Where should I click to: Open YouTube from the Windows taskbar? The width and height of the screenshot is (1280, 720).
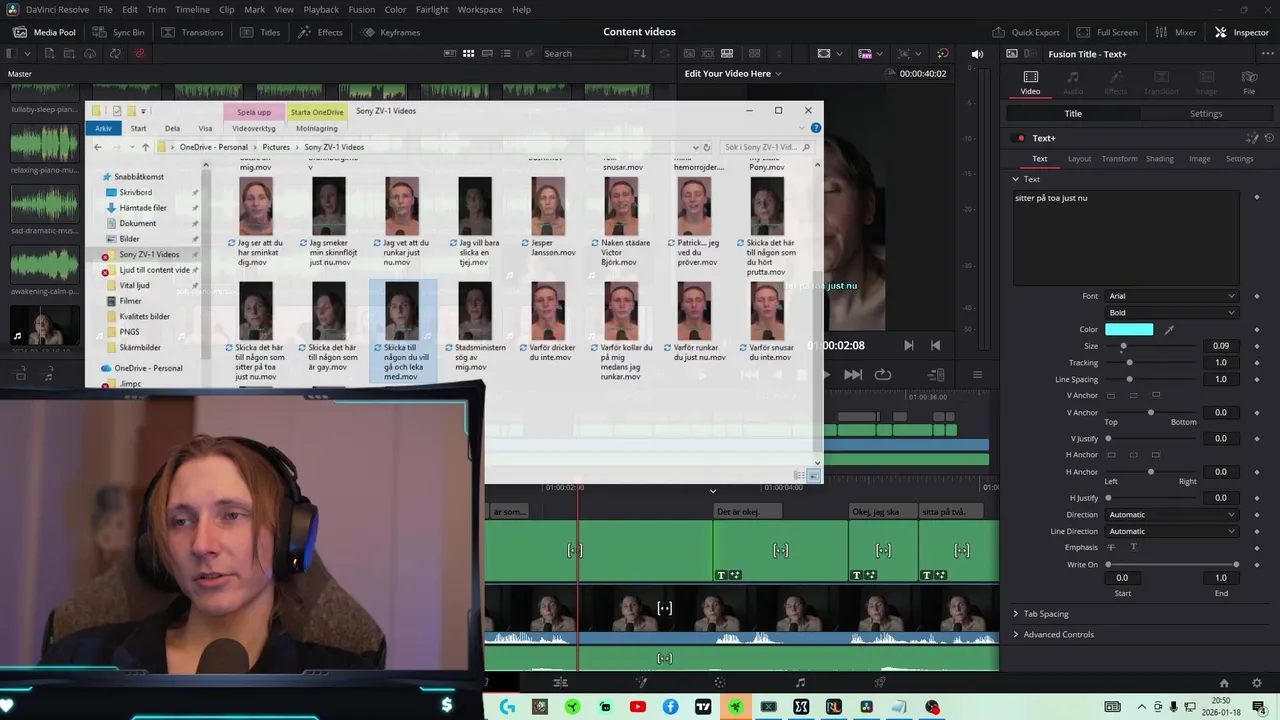click(x=638, y=707)
